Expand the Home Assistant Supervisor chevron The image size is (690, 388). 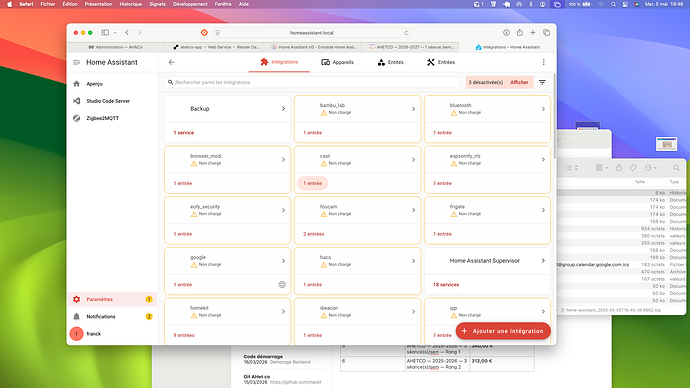coord(543,261)
